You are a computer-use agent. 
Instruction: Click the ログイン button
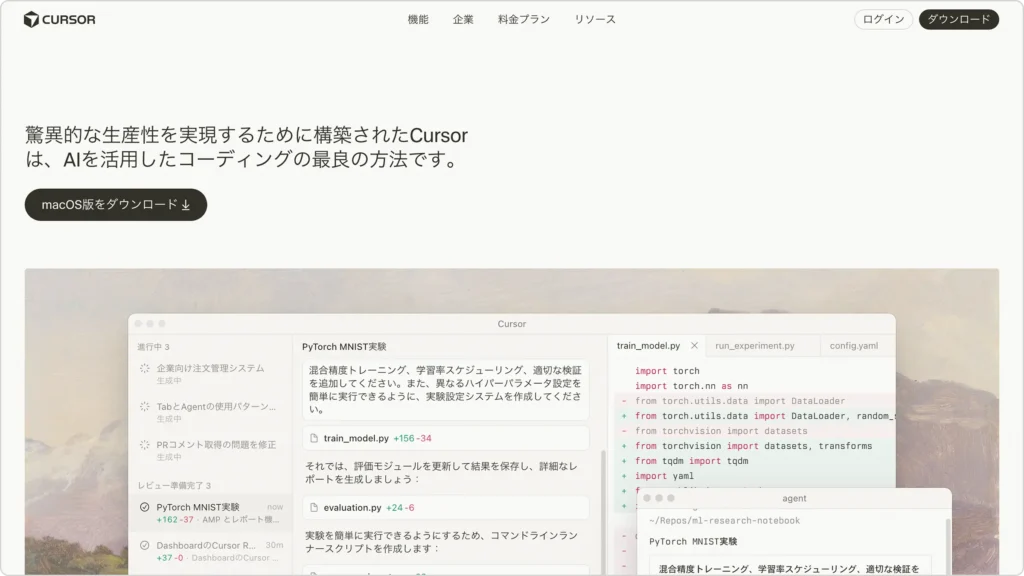(x=882, y=18)
